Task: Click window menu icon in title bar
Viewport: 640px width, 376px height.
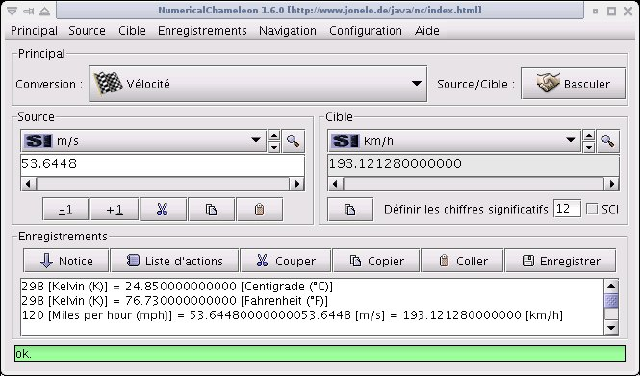Action: 12,11
